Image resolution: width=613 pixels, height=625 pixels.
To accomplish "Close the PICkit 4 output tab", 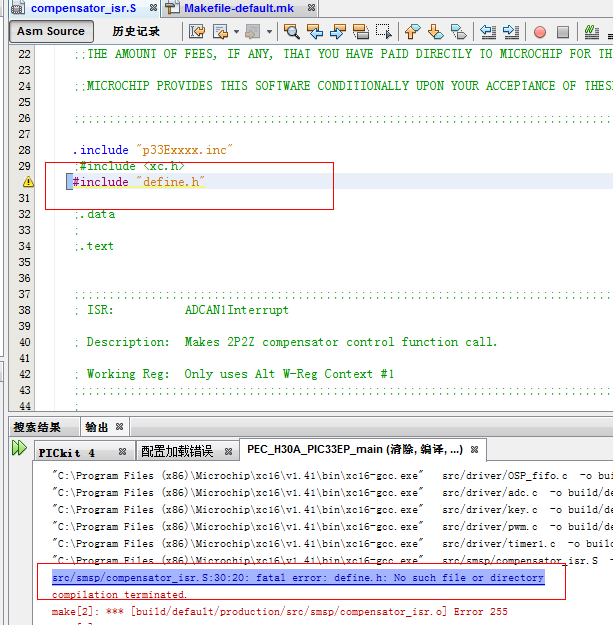I will coord(122,452).
